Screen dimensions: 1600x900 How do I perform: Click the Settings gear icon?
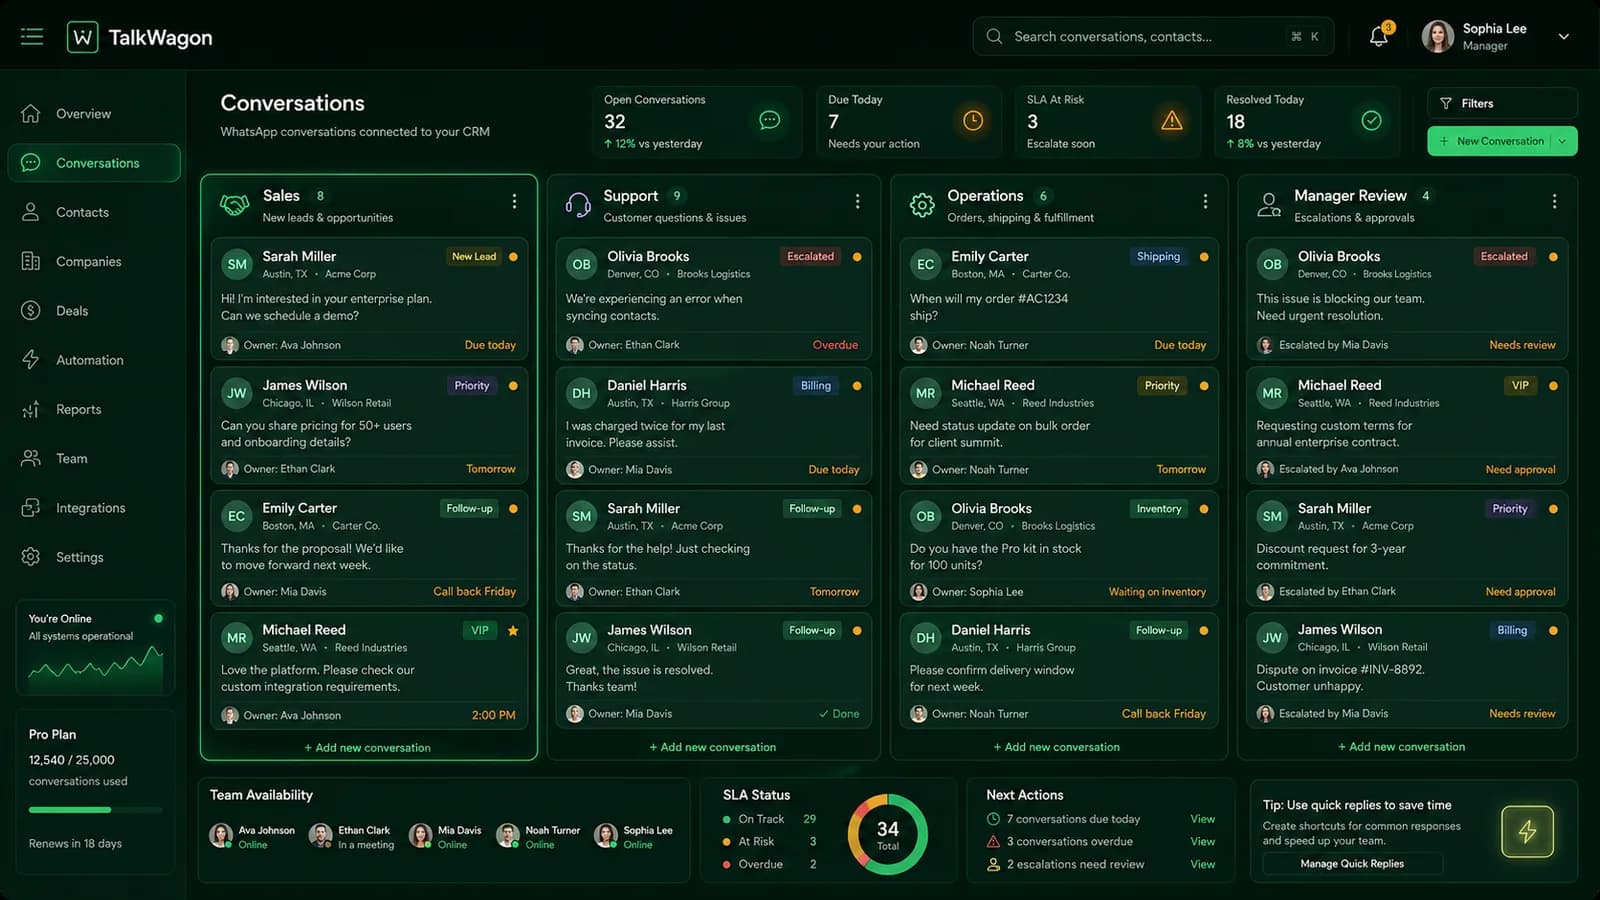click(31, 557)
